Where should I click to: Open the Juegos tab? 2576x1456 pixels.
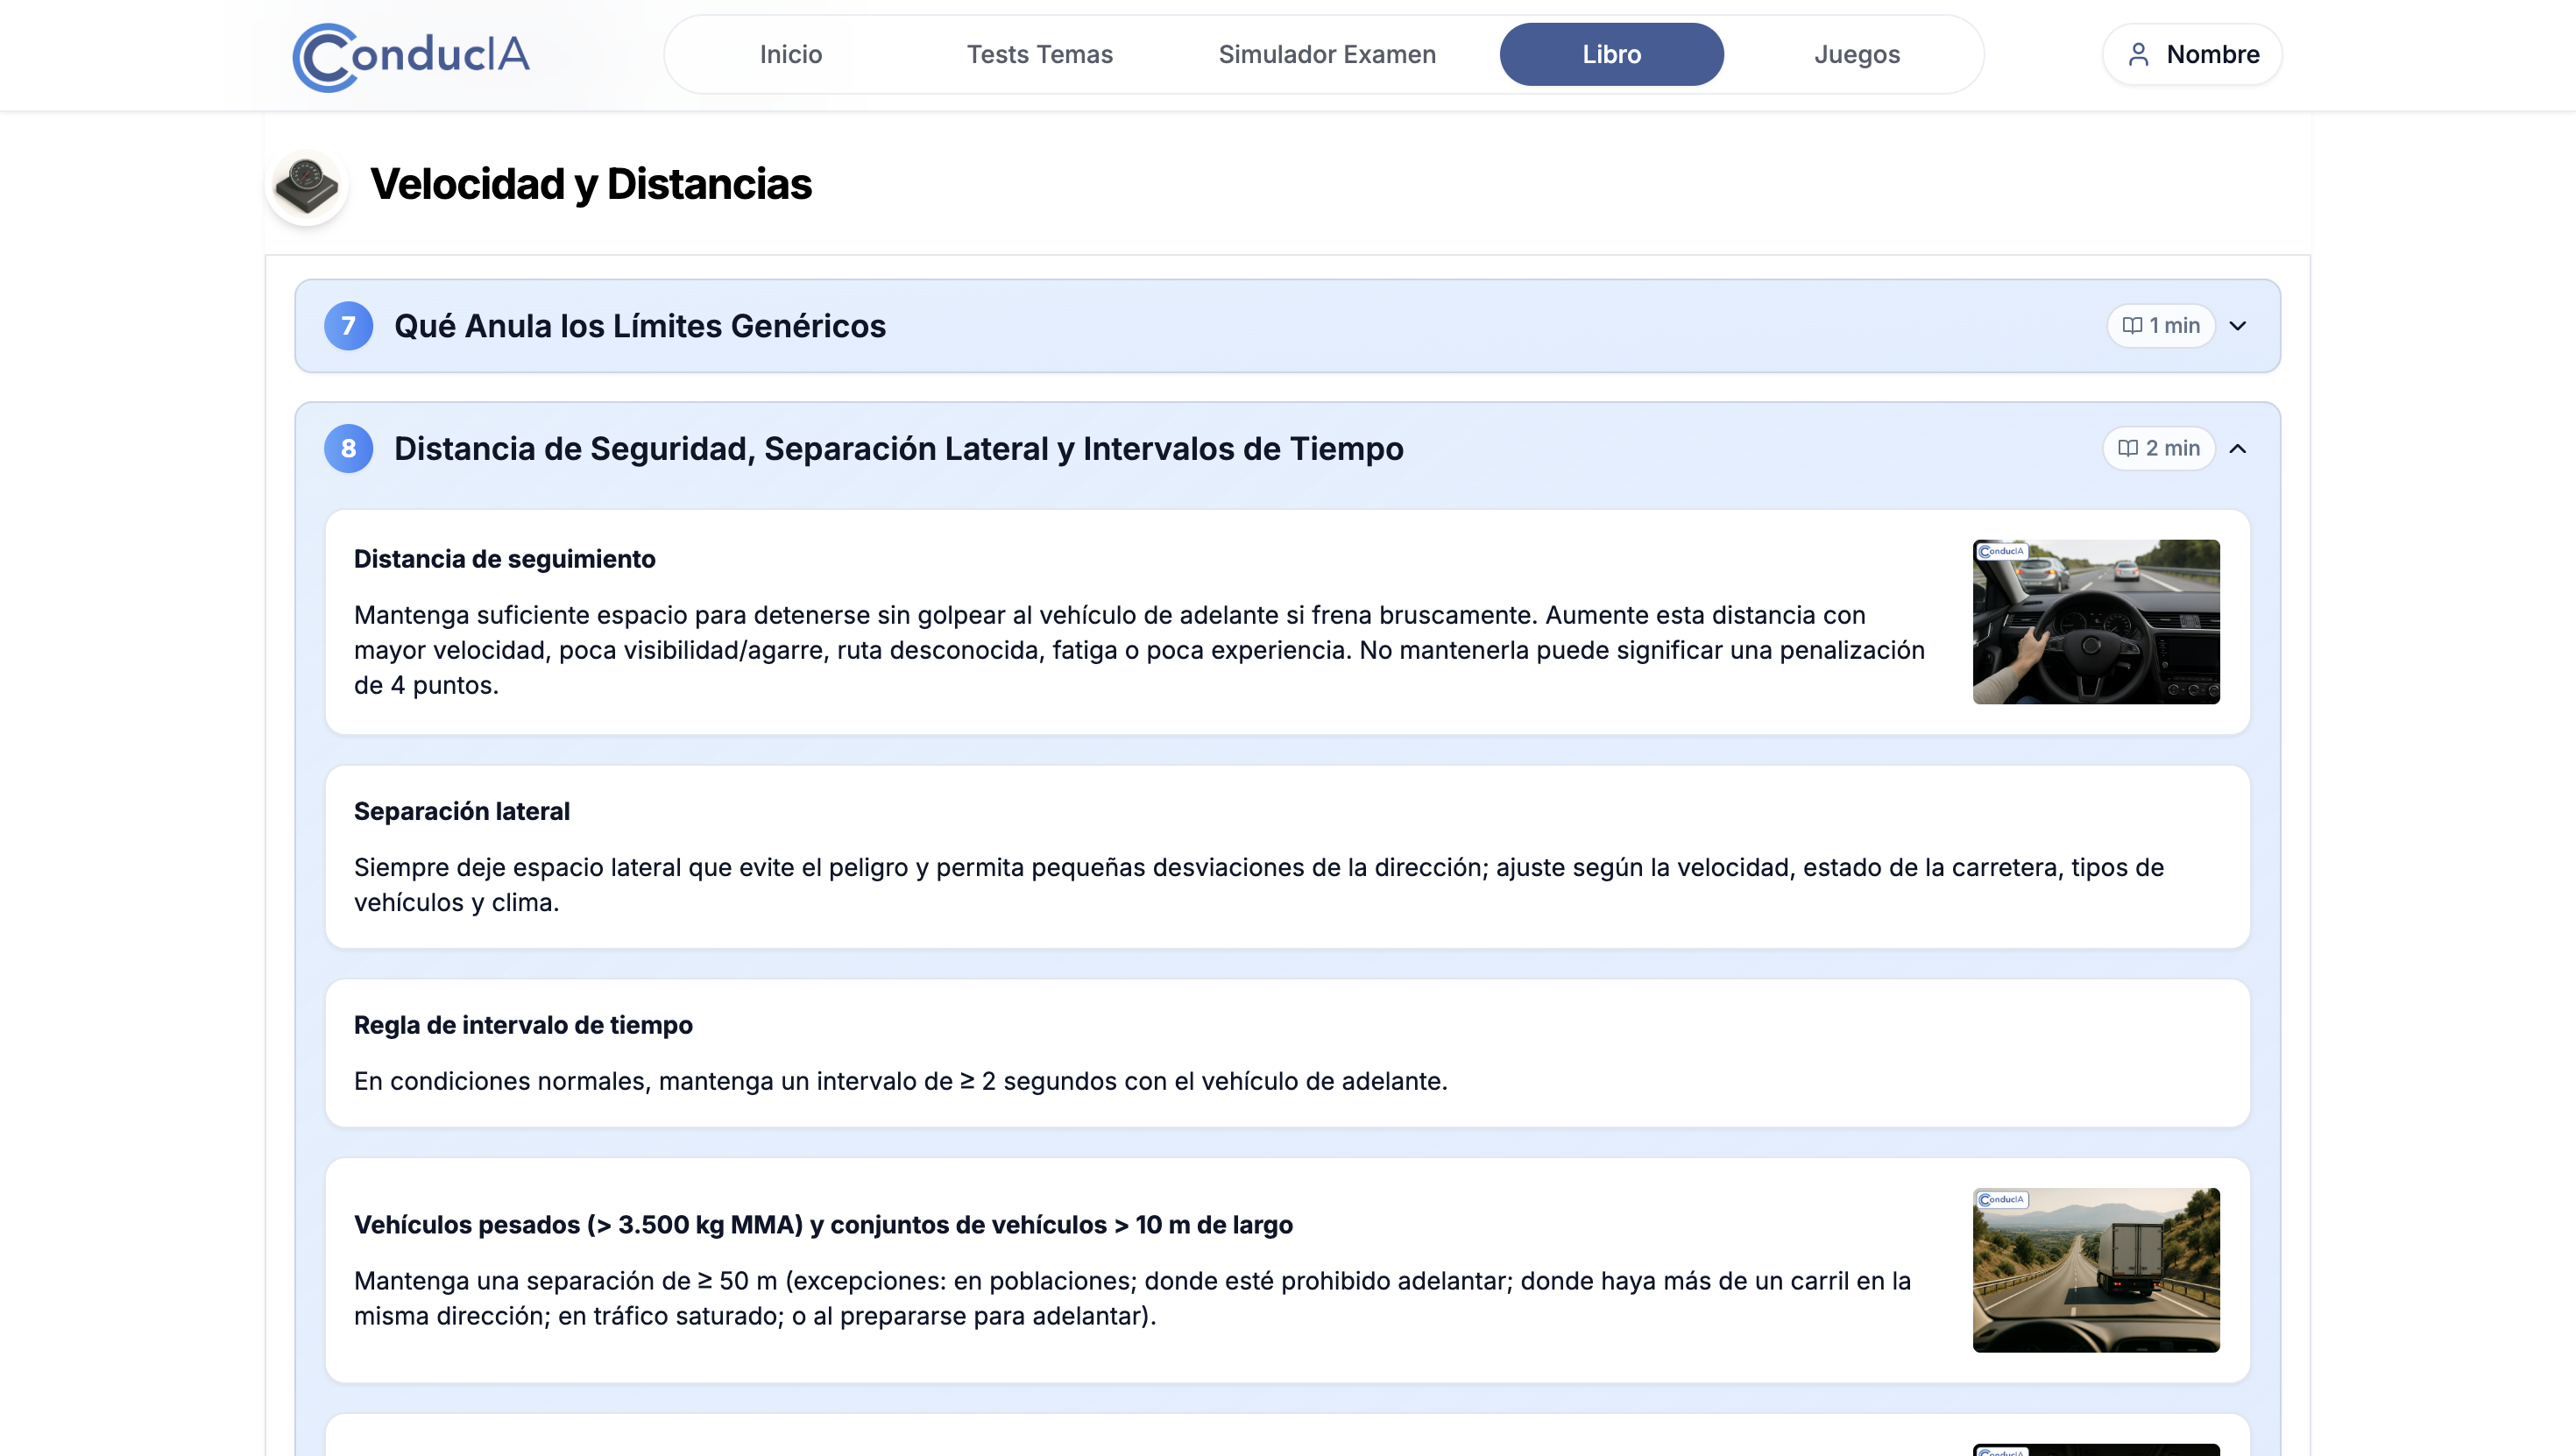[x=1856, y=55]
